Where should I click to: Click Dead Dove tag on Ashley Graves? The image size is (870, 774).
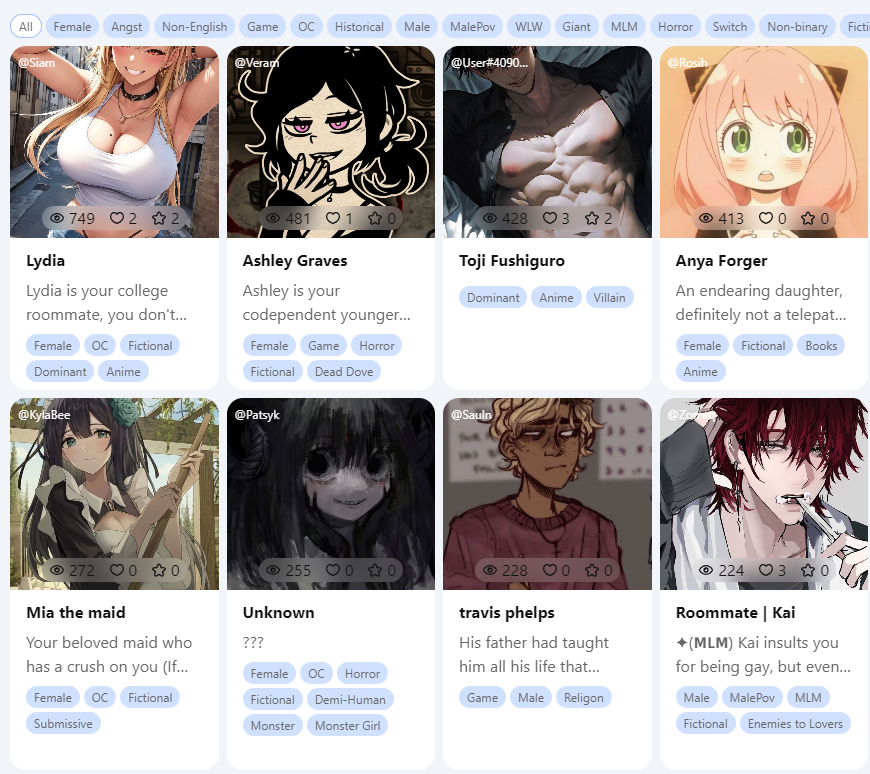(344, 372)
